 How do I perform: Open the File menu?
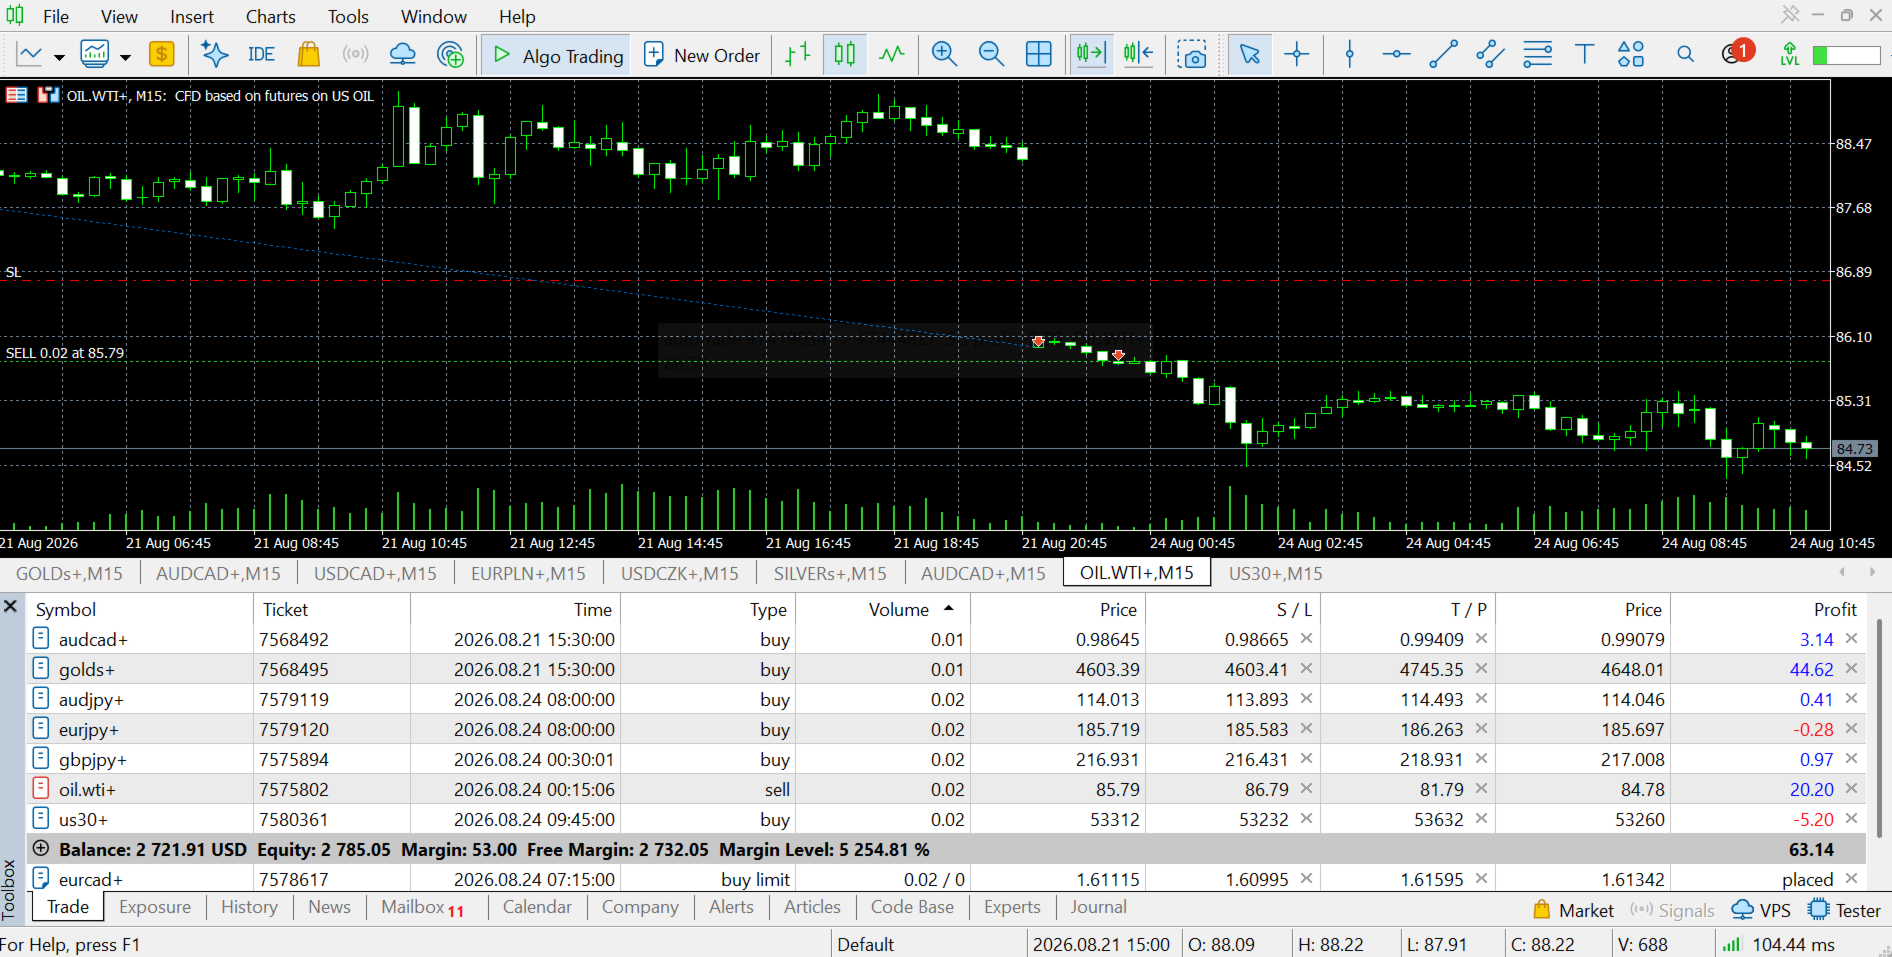[x=56, y=17]
